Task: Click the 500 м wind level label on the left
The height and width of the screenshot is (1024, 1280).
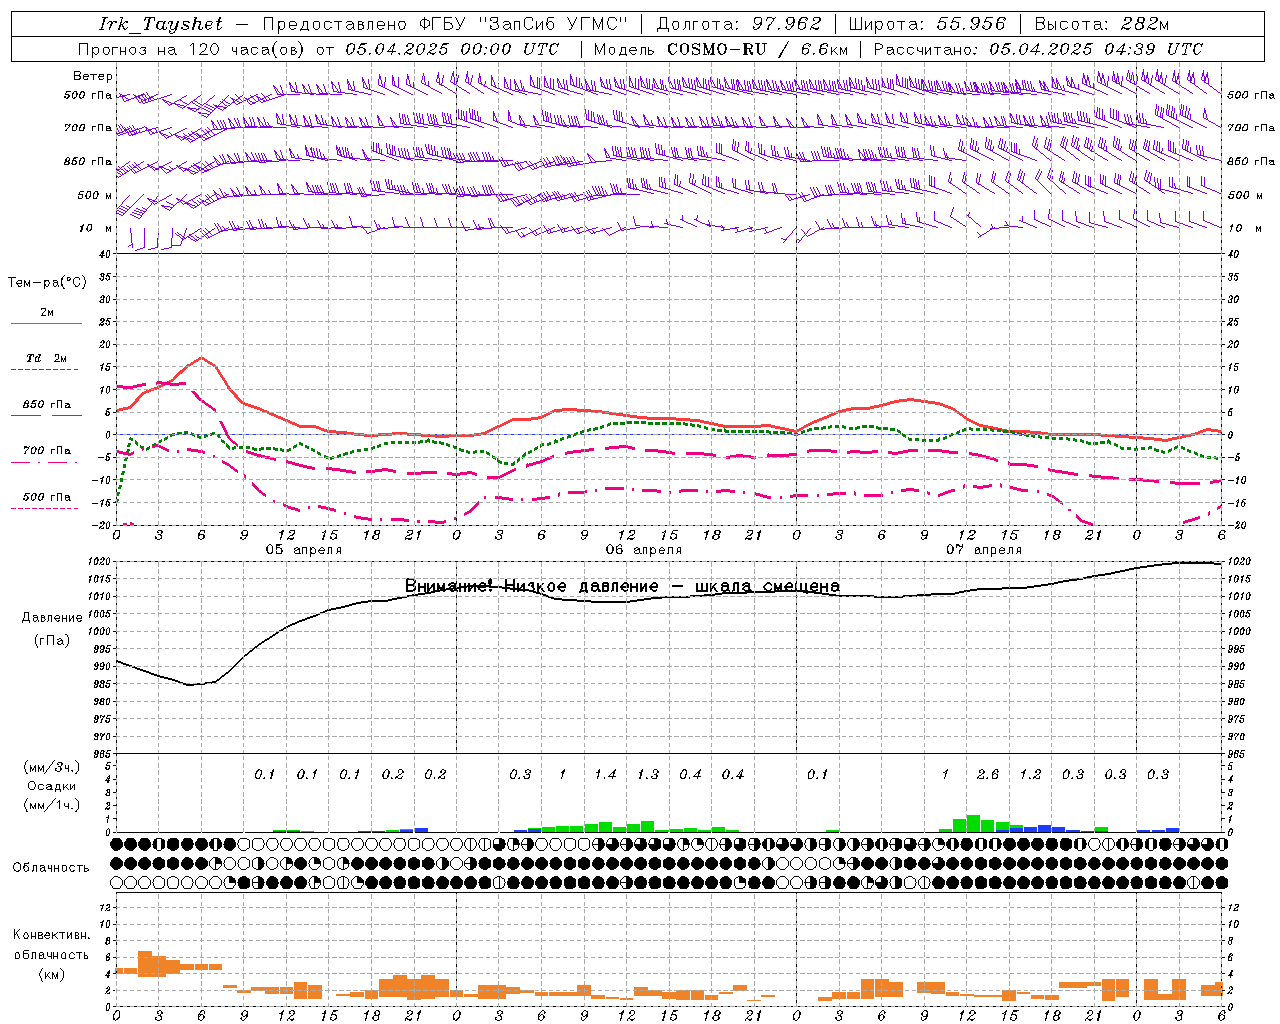Action: click(x=95, y=195)
